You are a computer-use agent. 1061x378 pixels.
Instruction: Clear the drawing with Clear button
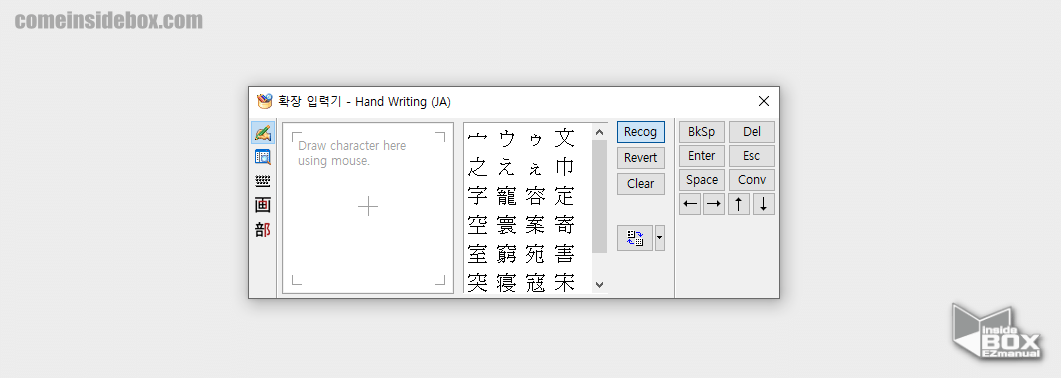click(x=641, y=183)
